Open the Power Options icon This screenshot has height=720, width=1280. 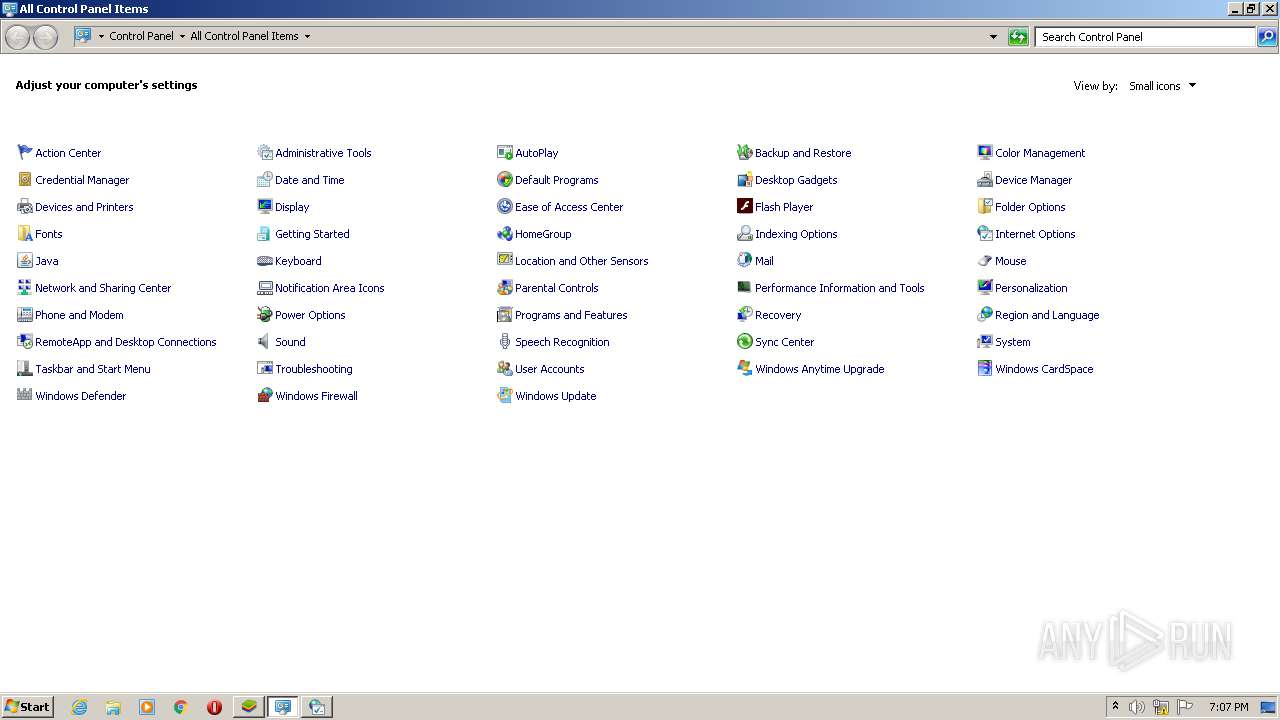[265, 314]
